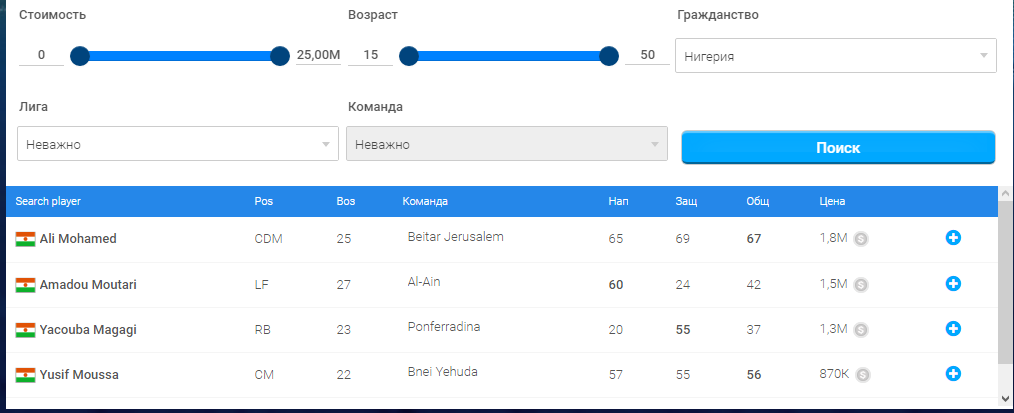Add Yacouba Magagi with the plus icon
Image resolution: width=1014 pixels, height=413 pixels.
click(953, 328)
